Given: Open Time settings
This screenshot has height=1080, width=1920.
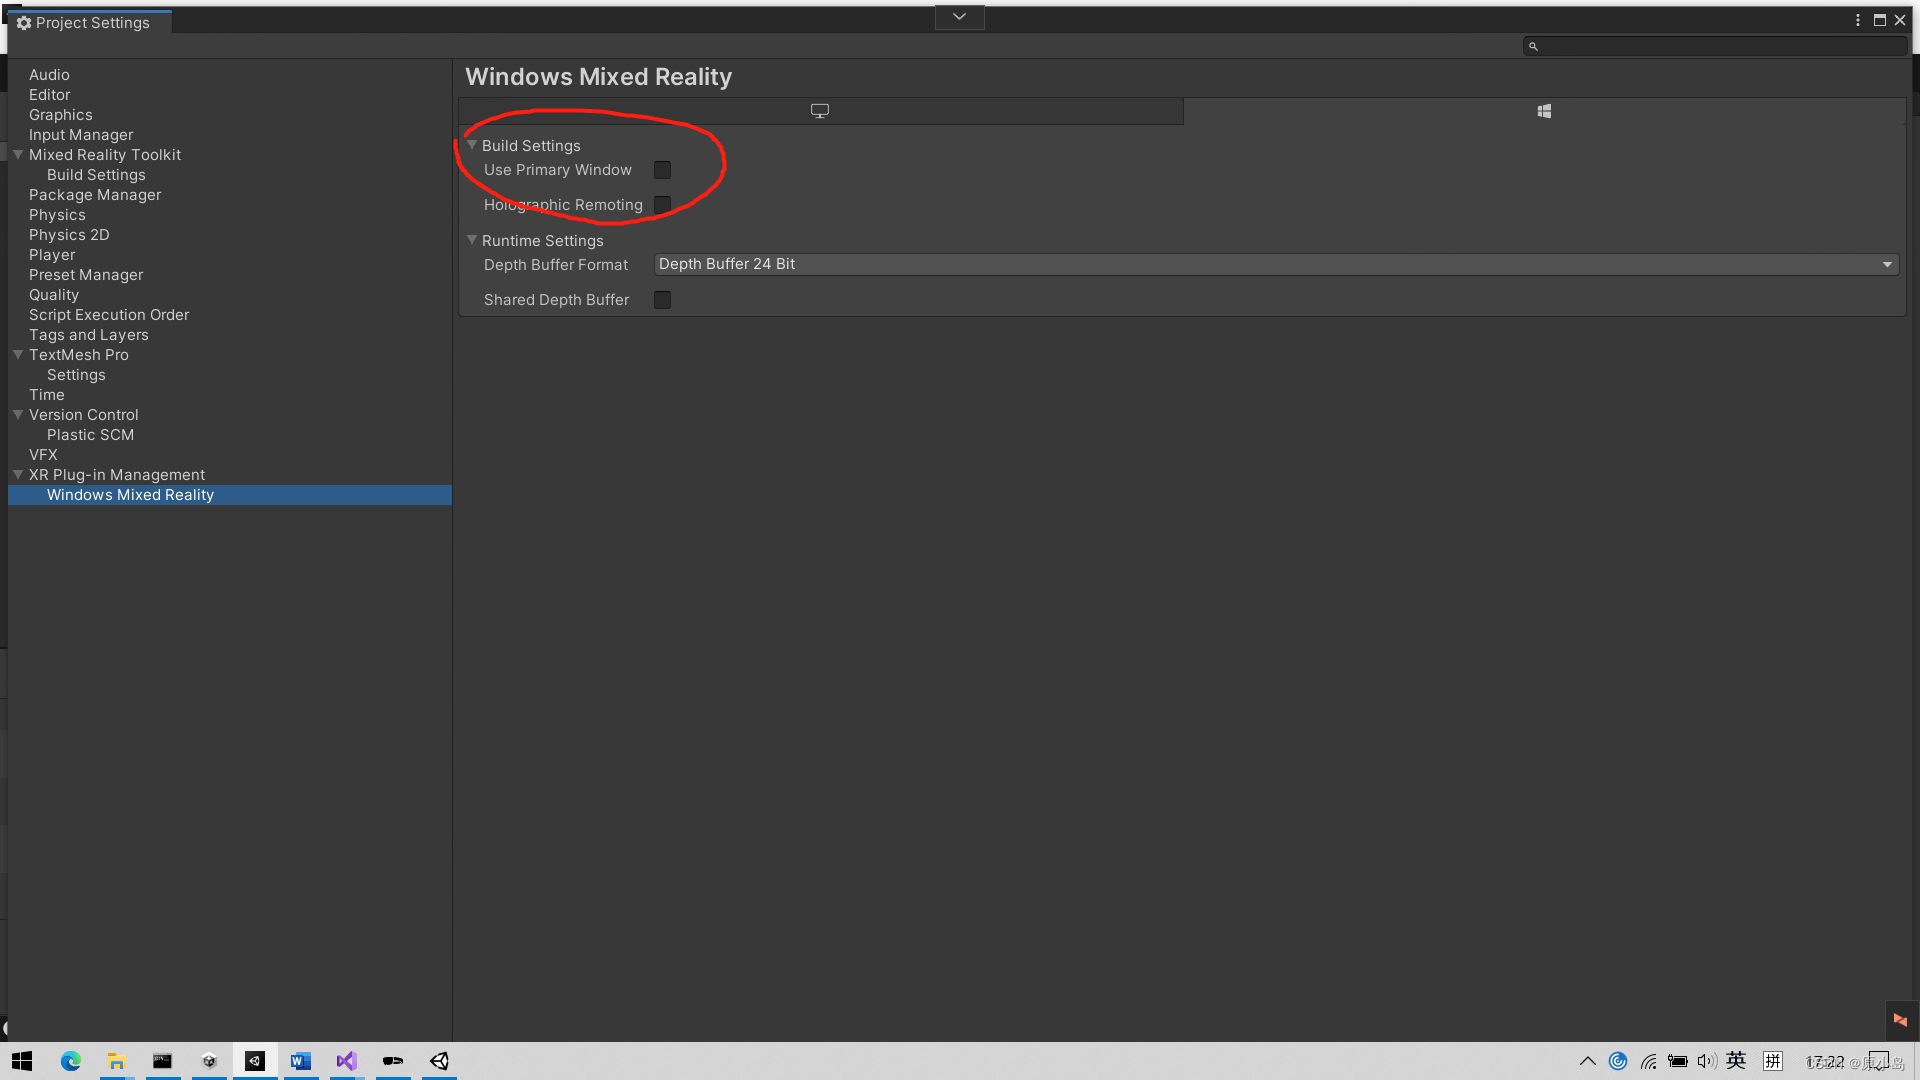Looking at the screenshot, I should click(x=47, y=395).
